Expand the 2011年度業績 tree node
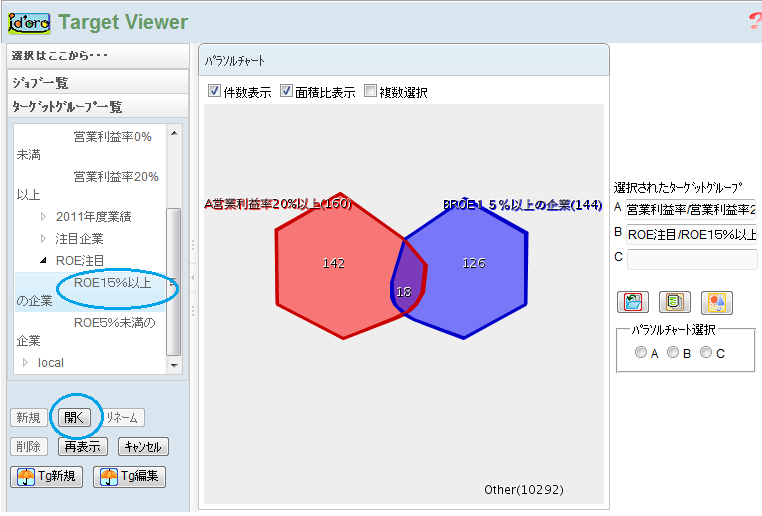The width and height of the screenshot is (762, 516). coord(43,216)
